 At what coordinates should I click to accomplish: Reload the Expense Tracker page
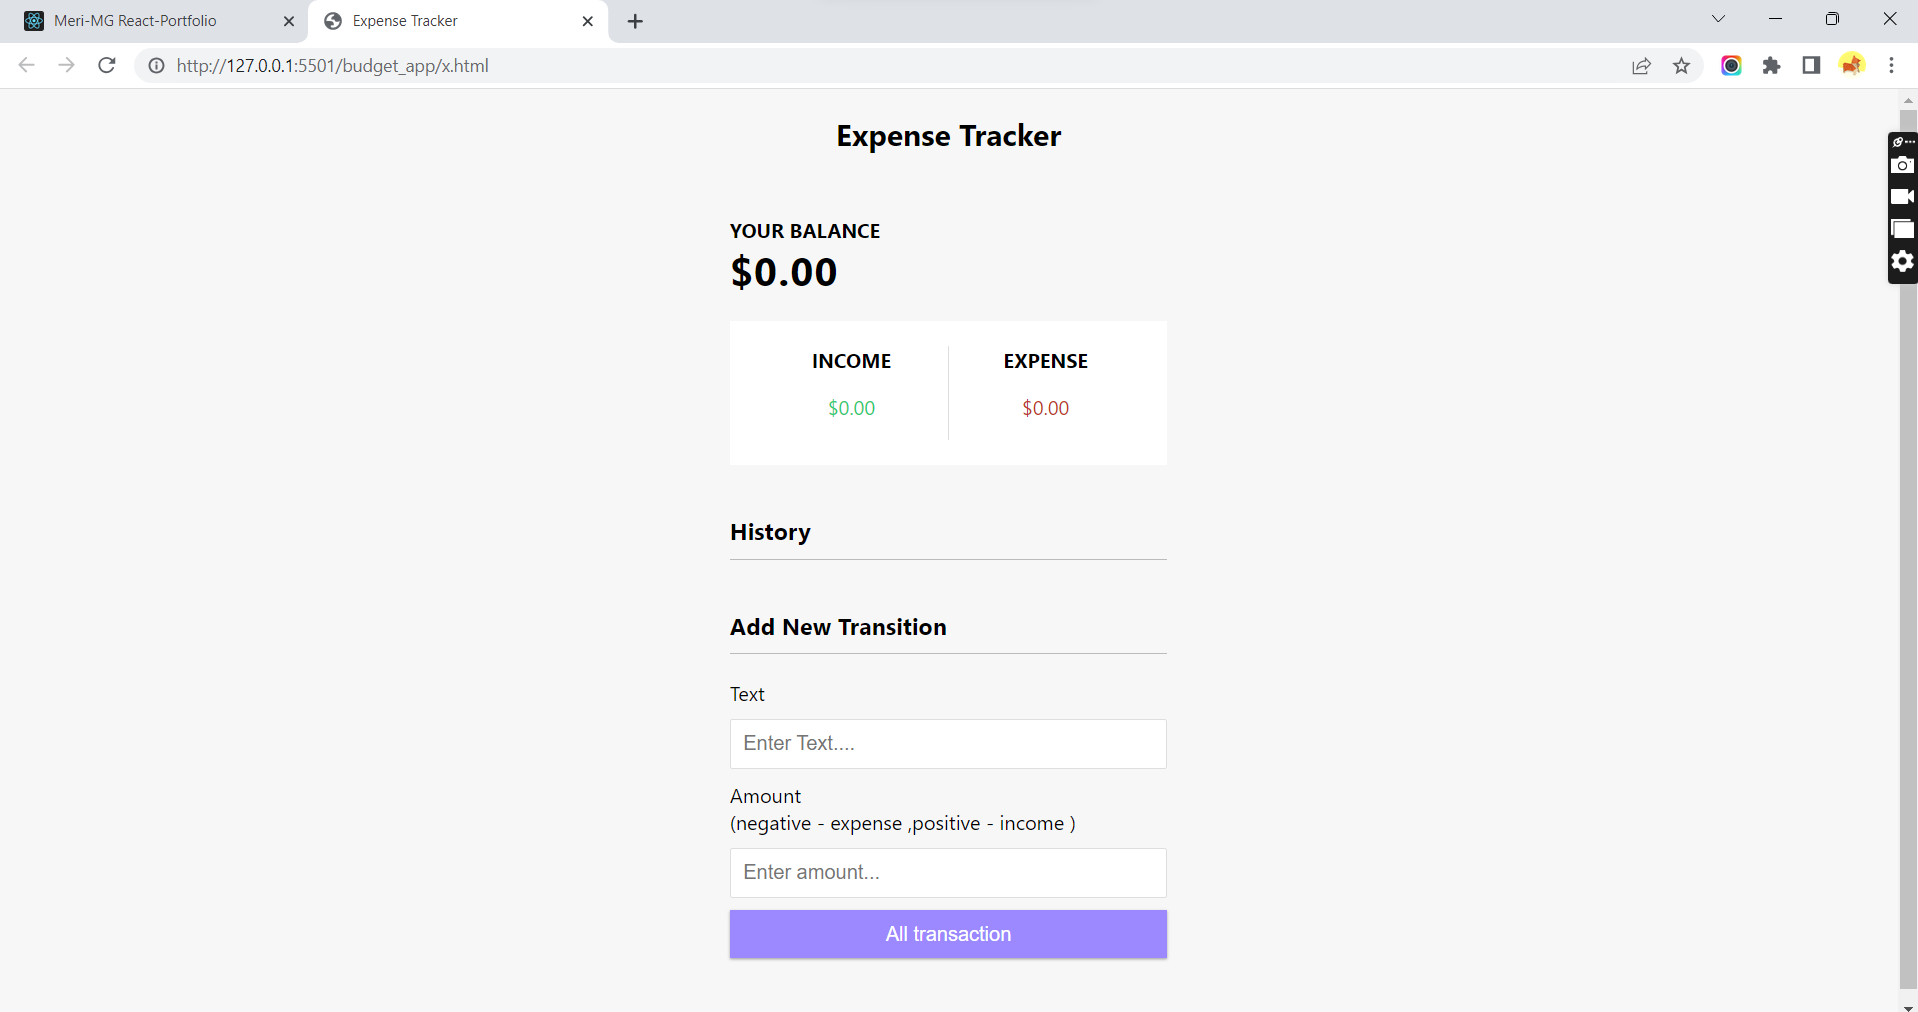tap(107, 66)
